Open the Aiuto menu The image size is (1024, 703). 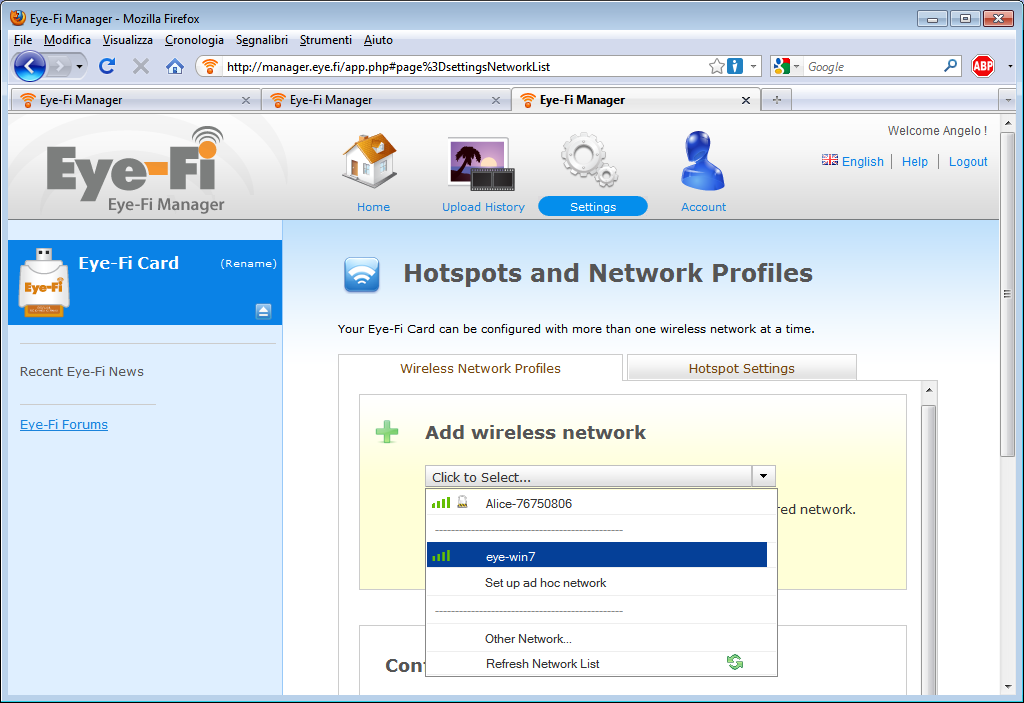click(x=378, y=40)
